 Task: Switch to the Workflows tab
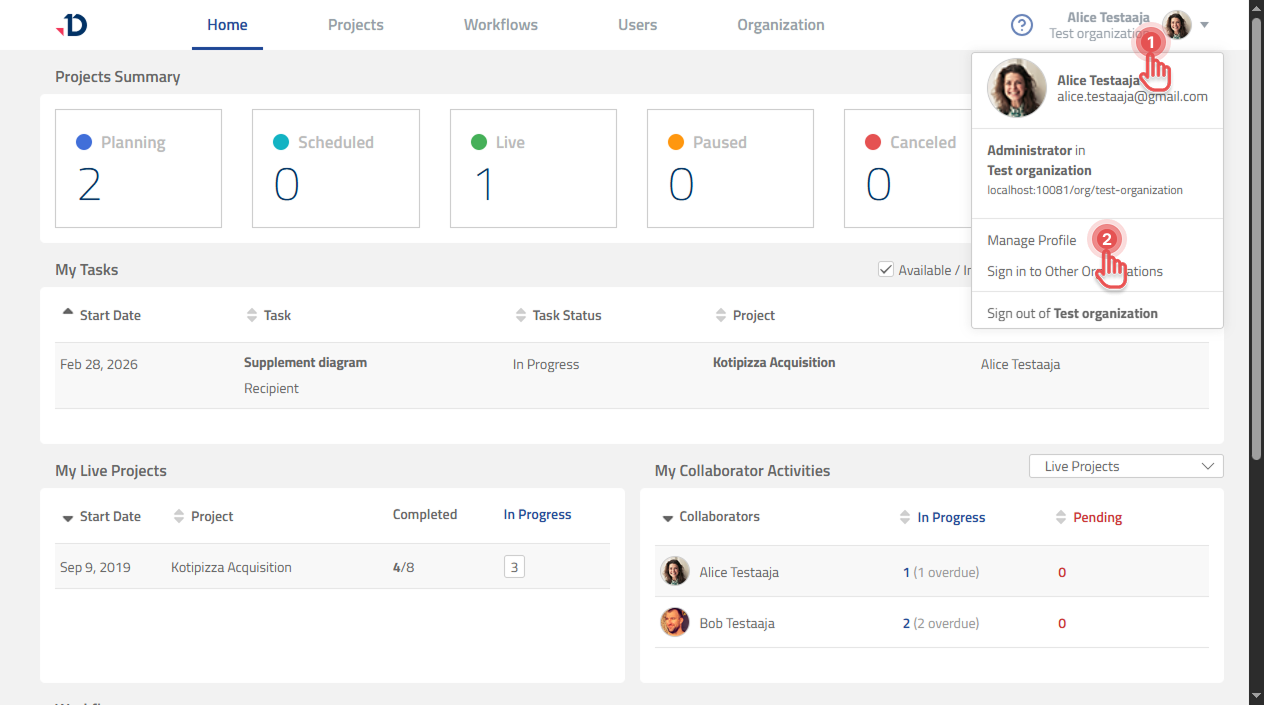click(x=500, y=25)
